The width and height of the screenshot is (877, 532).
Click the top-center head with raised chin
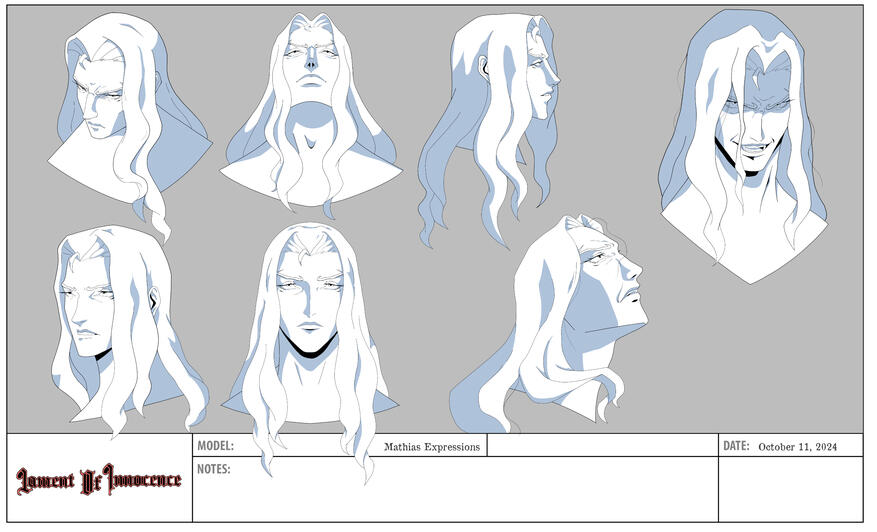pyautogui.click(x=310, y=100)
